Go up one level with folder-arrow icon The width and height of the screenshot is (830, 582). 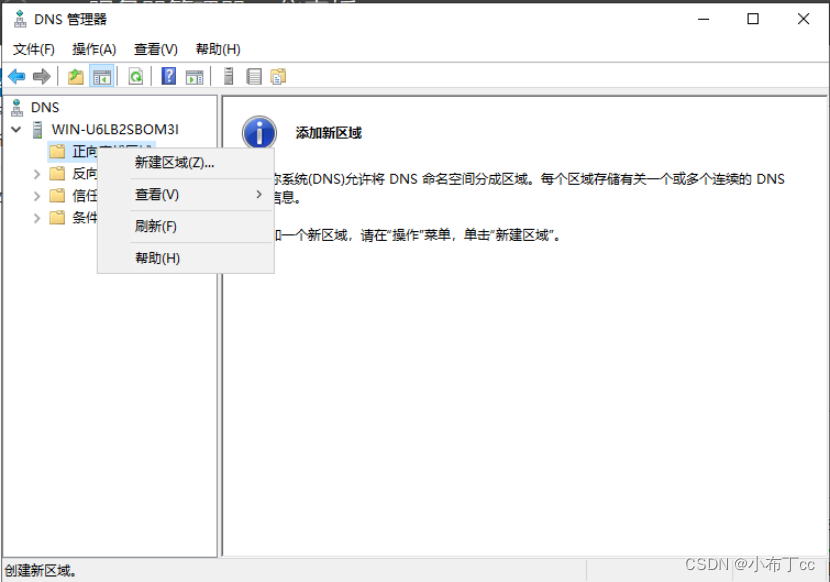click(76, 77)
